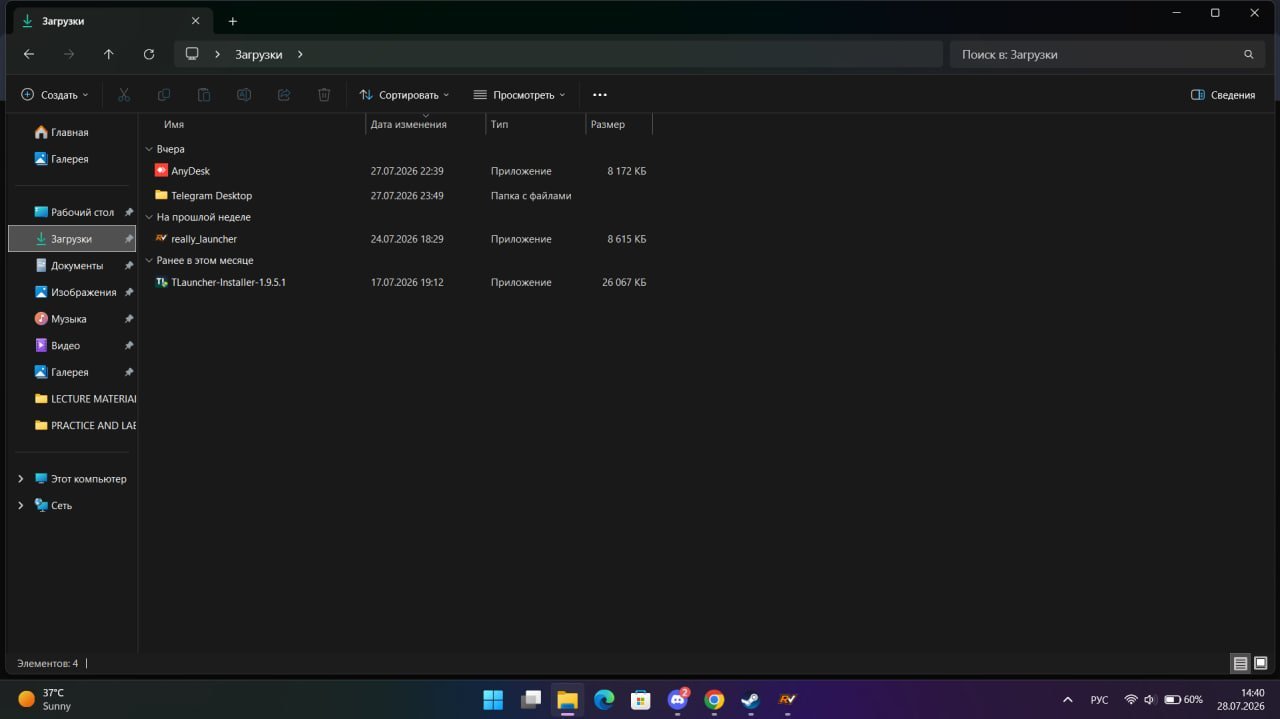1280x719 pixels.
Task: Open the Сортировать dropdown
Action: tap(404, 95)
